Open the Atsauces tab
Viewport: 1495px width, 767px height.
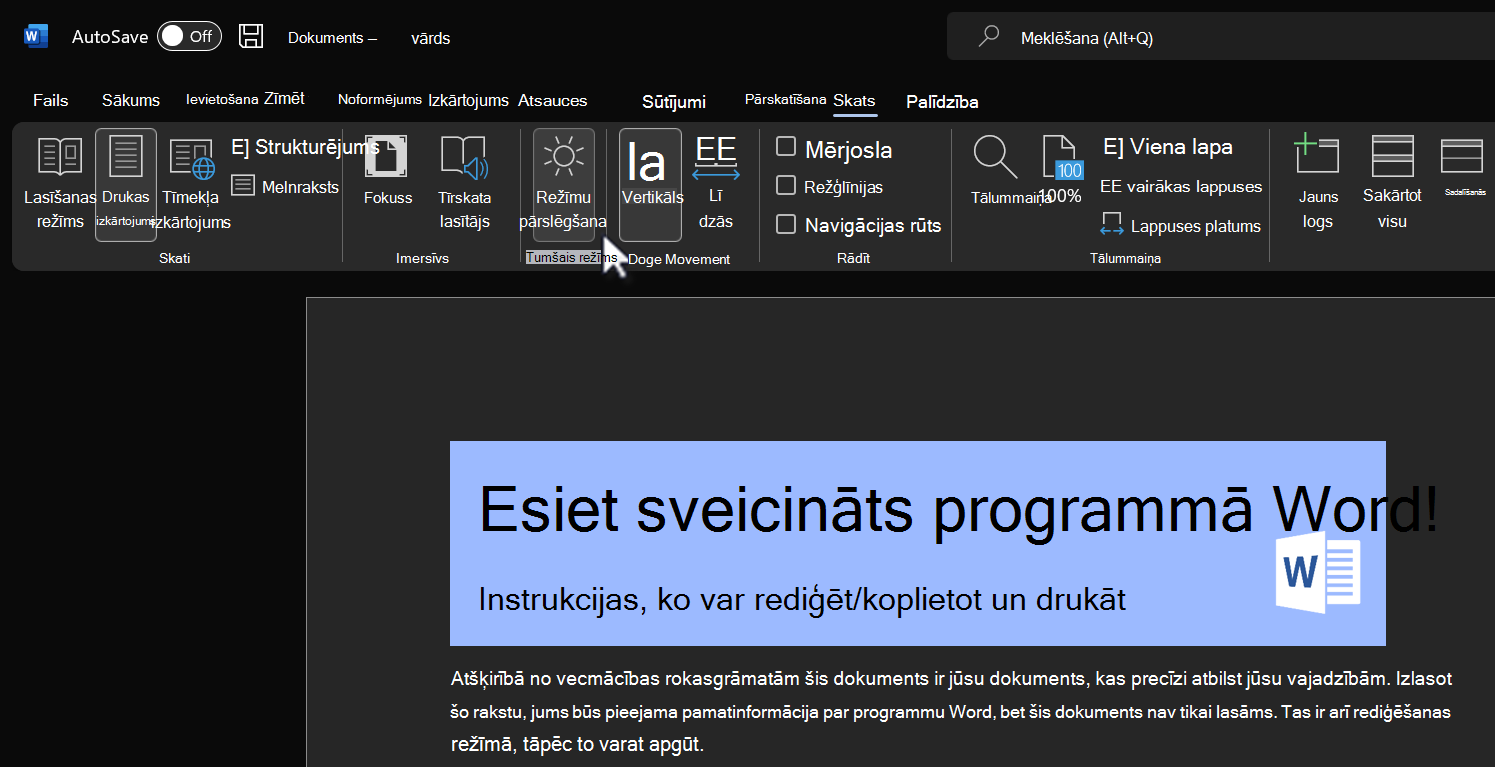click(x=553, y=101)
